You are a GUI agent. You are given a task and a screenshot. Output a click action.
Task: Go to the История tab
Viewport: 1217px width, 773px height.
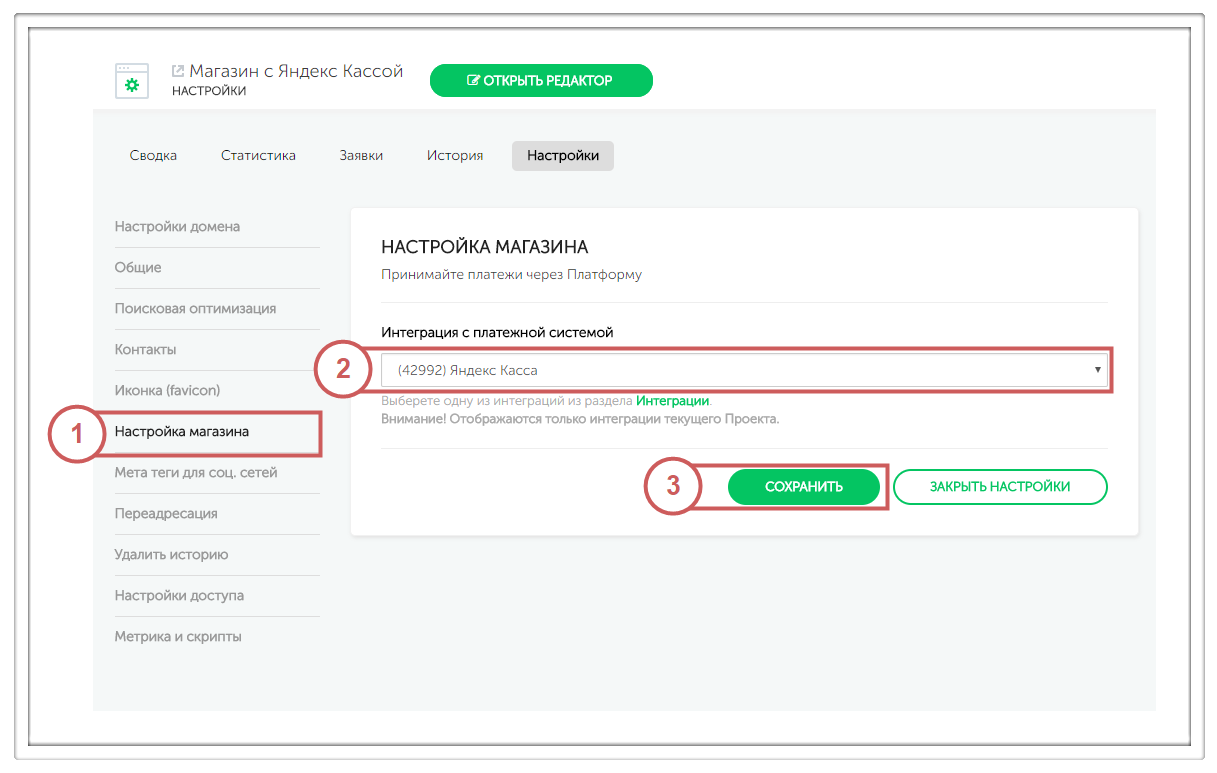pyautogui.click(x=455, y=156)
